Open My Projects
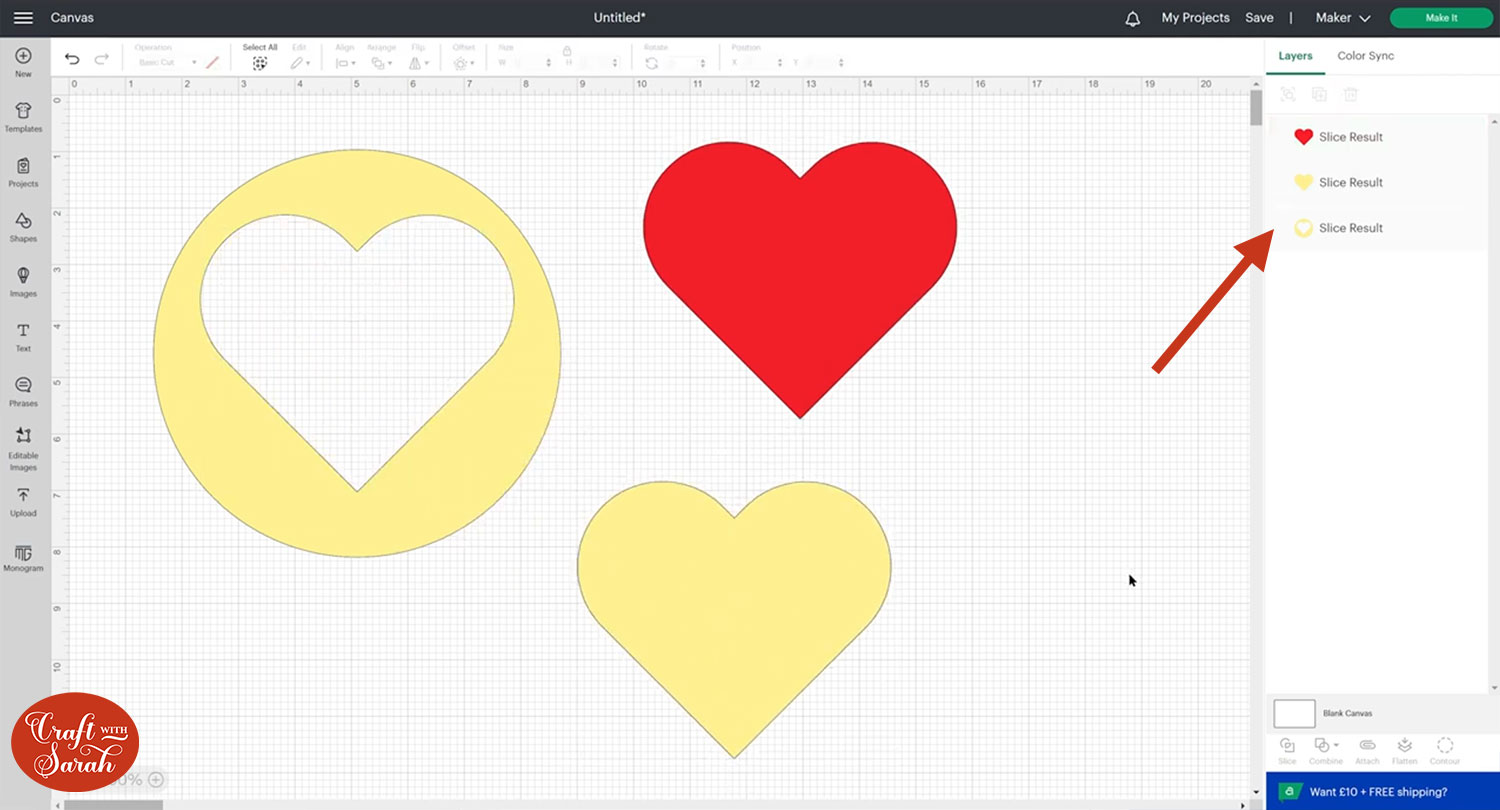The image size is (1500, 810). [1195, 18]
